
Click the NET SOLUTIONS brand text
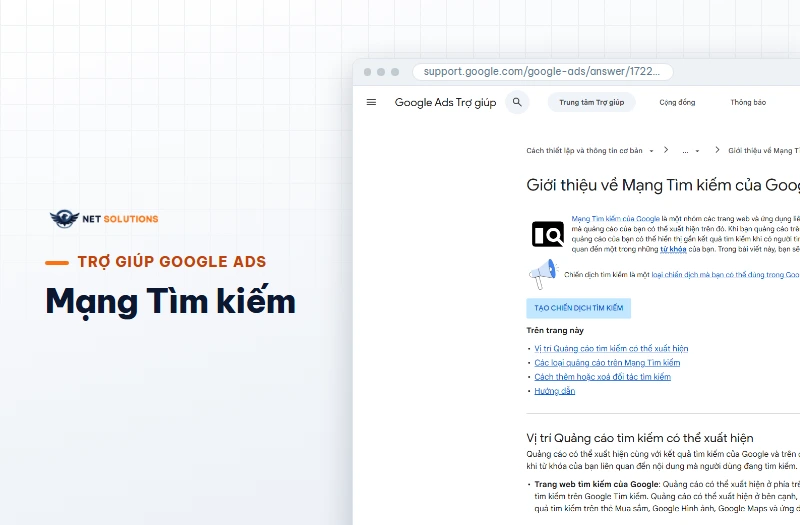click(x=120, y=219)
